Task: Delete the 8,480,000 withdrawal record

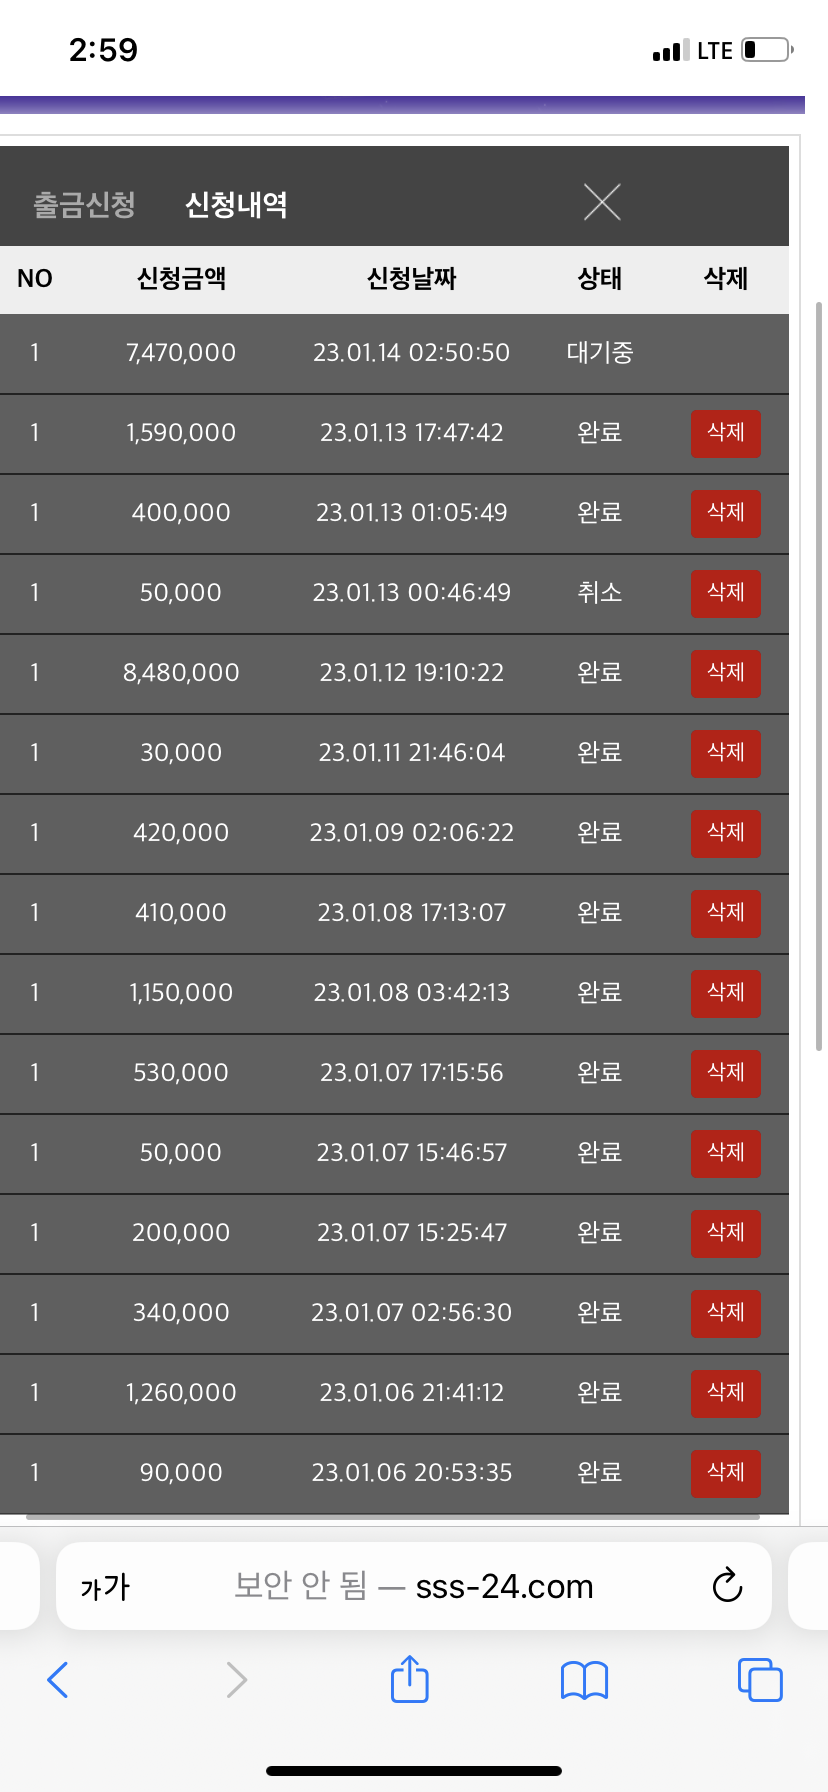Action: [x=726, y=673]
